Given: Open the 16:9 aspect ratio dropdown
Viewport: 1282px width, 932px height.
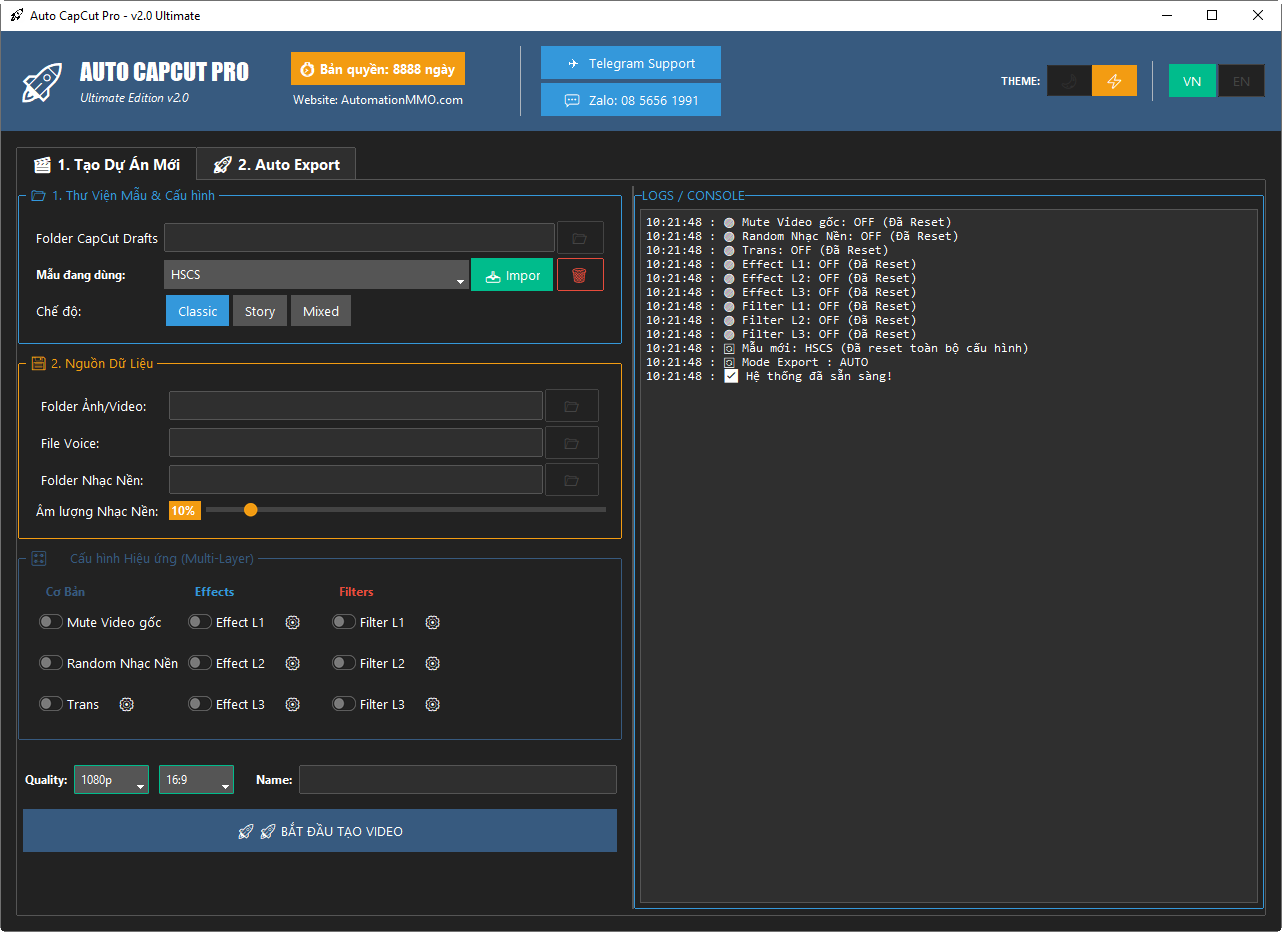Looking at the screenshot, I should pyautogui.click(x=196, y=779).
